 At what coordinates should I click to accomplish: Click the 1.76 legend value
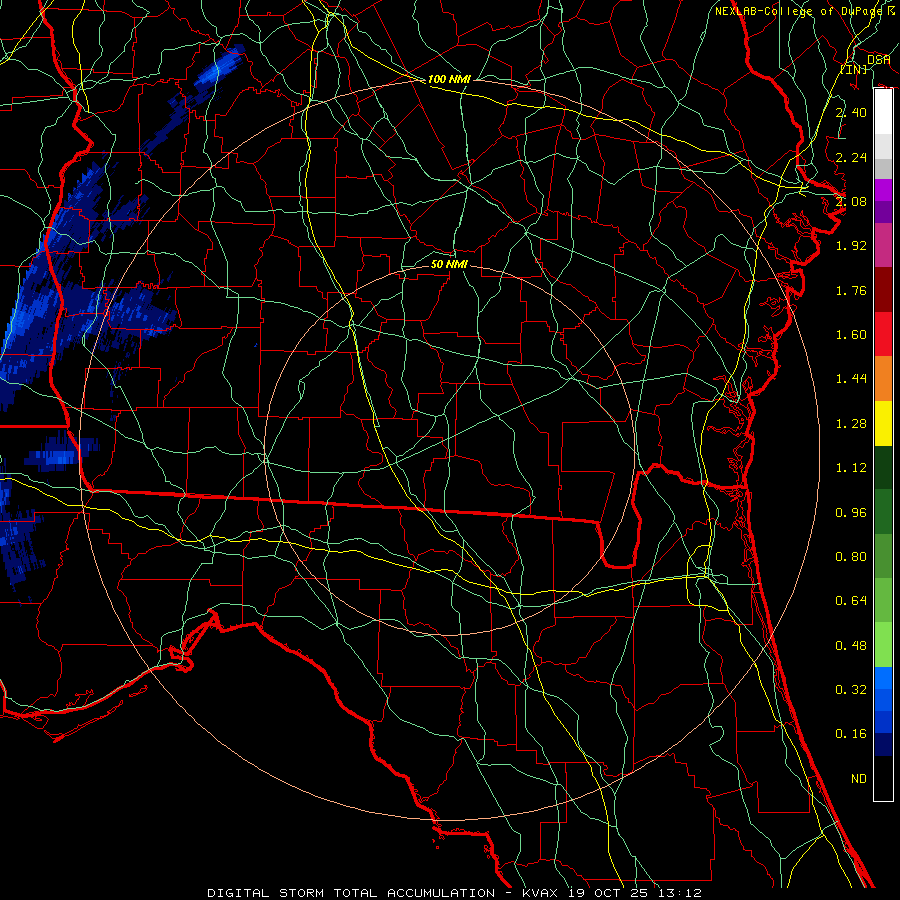851,290
